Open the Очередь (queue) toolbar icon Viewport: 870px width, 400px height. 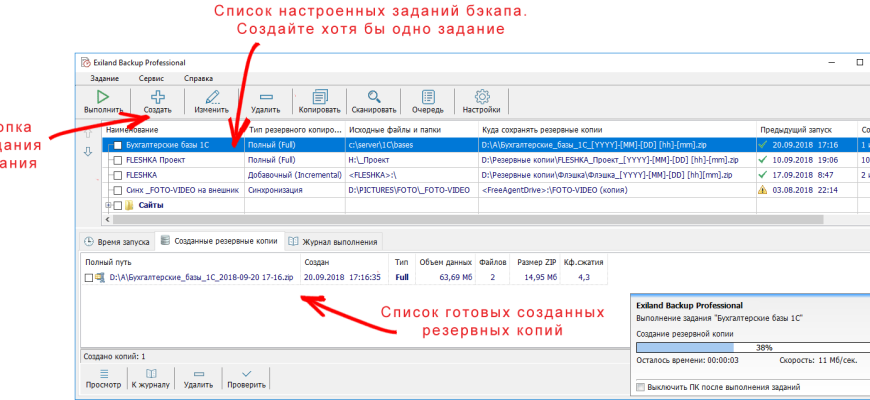427,98
